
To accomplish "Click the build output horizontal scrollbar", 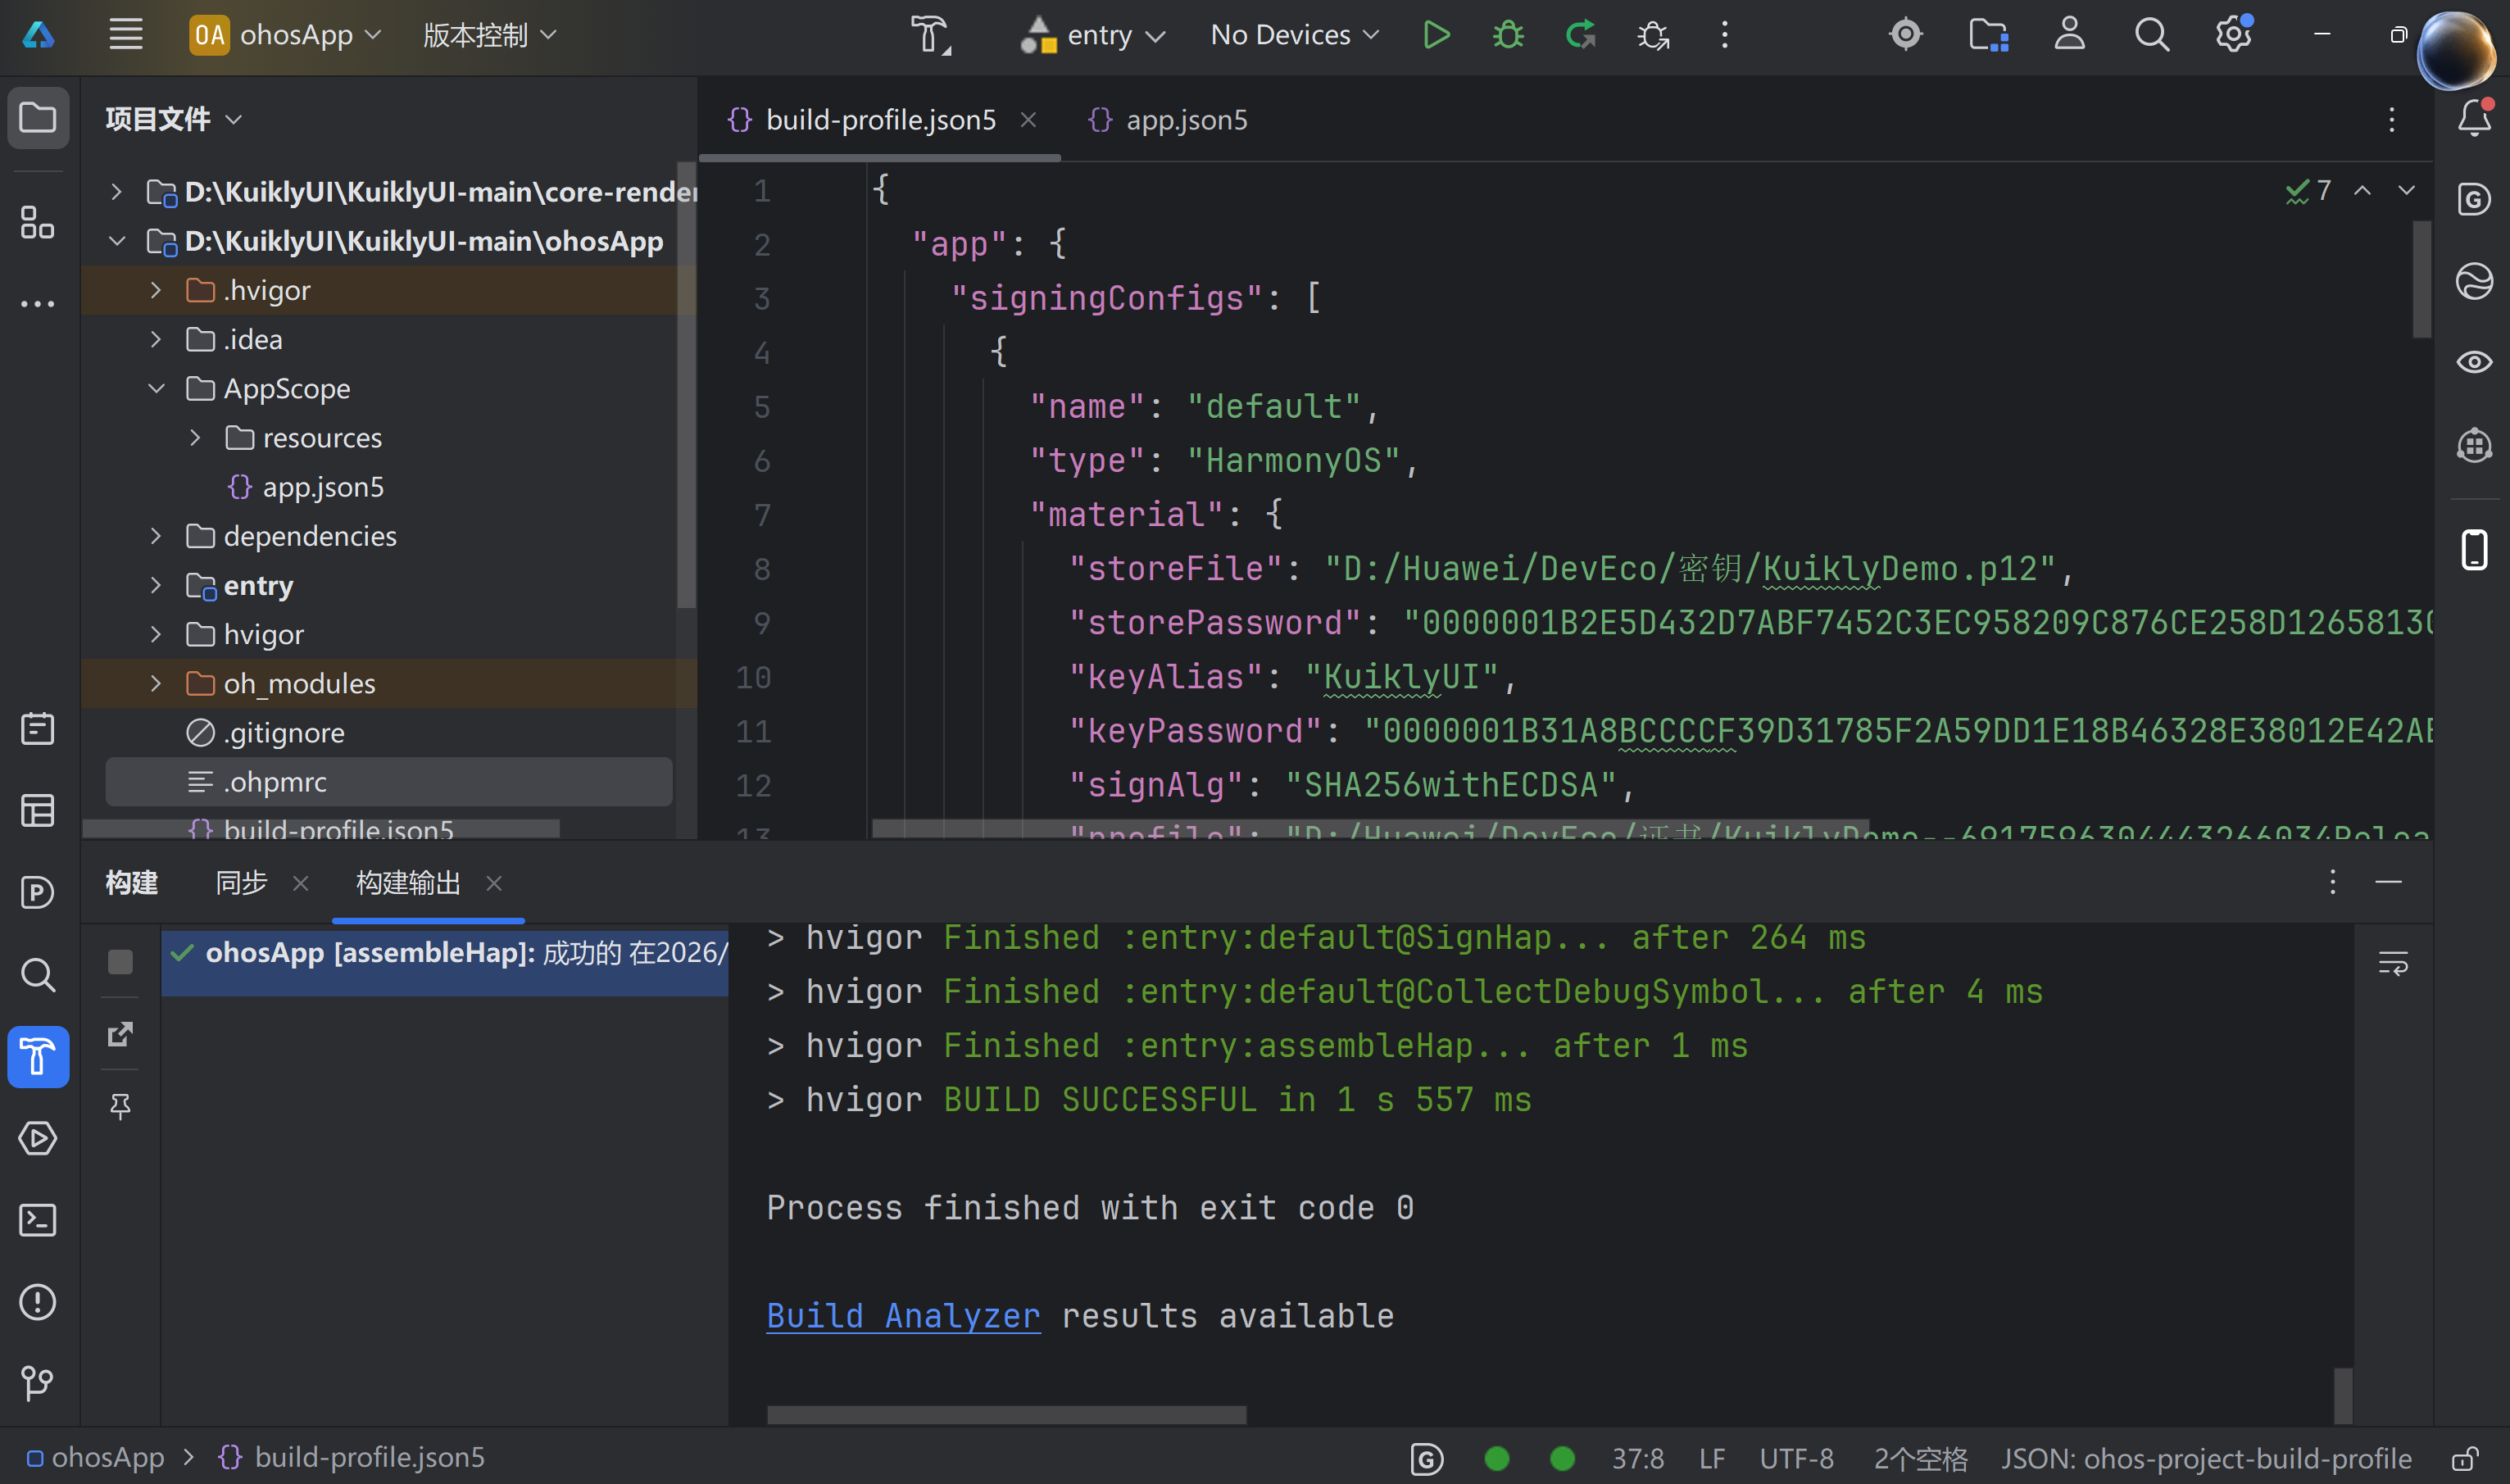I will coord(1006,1414).
